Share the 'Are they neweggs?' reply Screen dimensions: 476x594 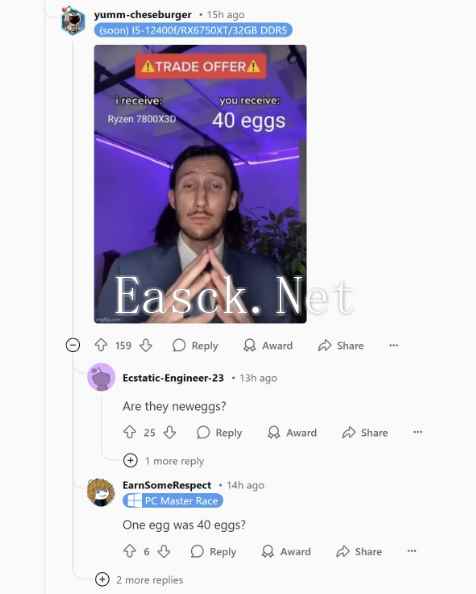pyautogui.click(x=365, y=432)
